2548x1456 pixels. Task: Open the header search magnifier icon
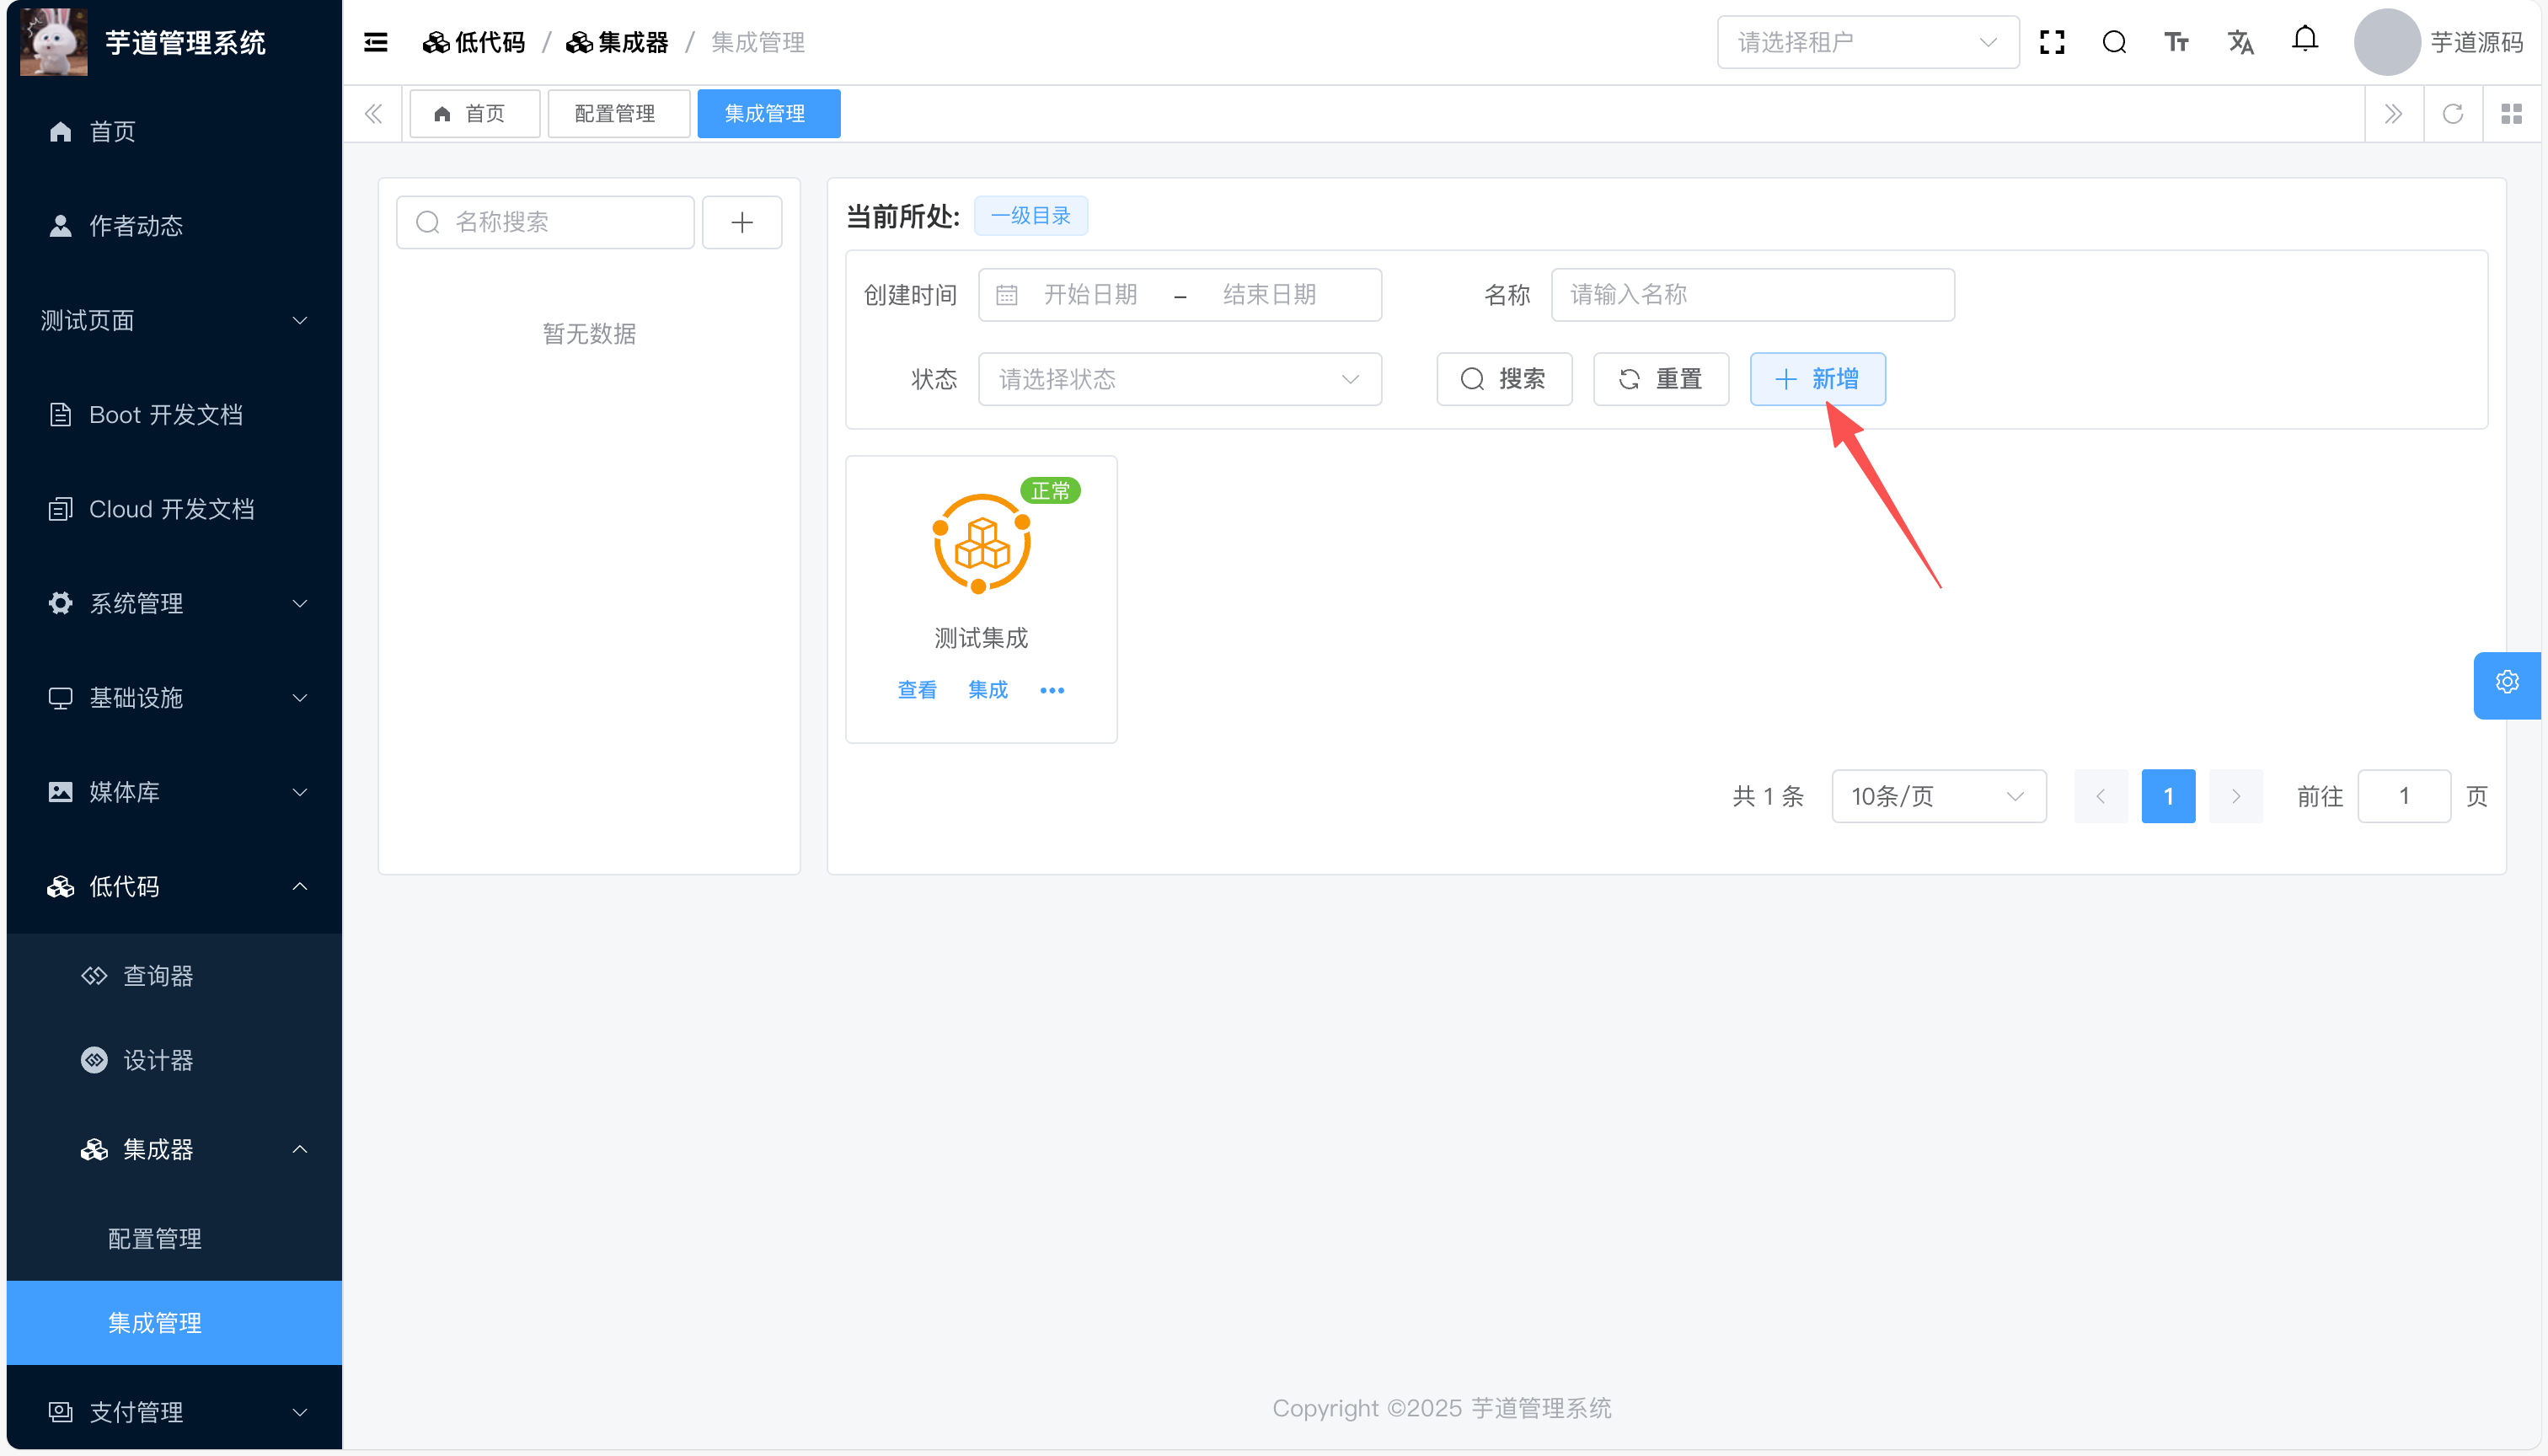coord(2114,42)
